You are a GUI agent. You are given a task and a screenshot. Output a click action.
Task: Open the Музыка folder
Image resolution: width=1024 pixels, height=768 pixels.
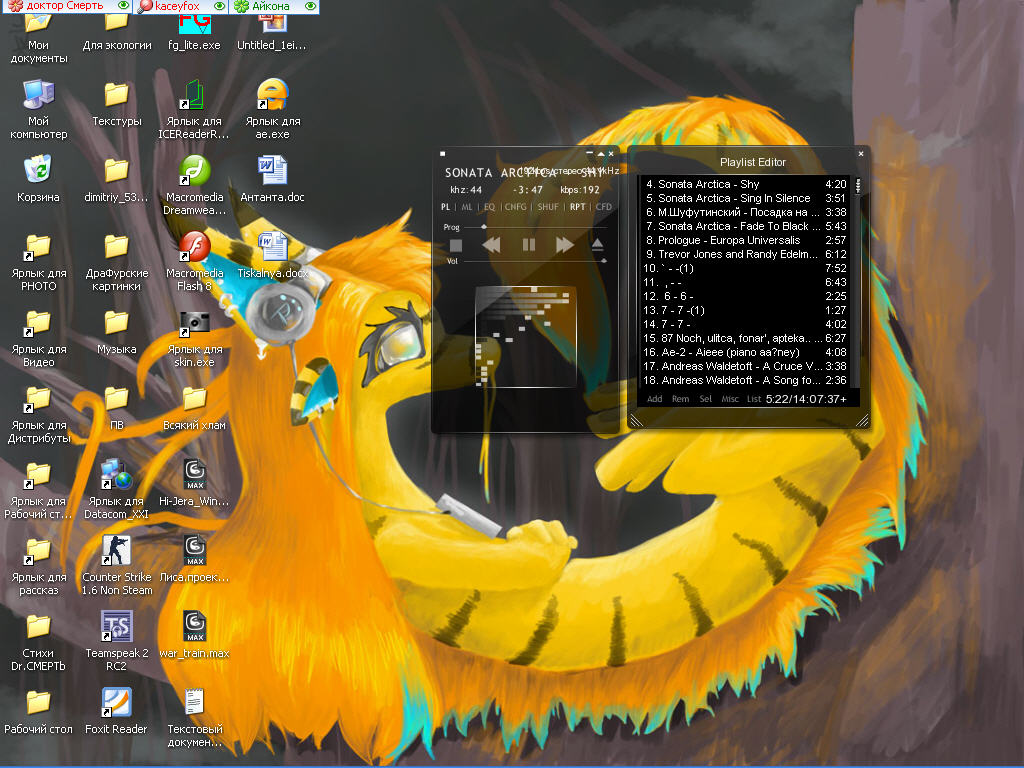click(x=116, y=324)
